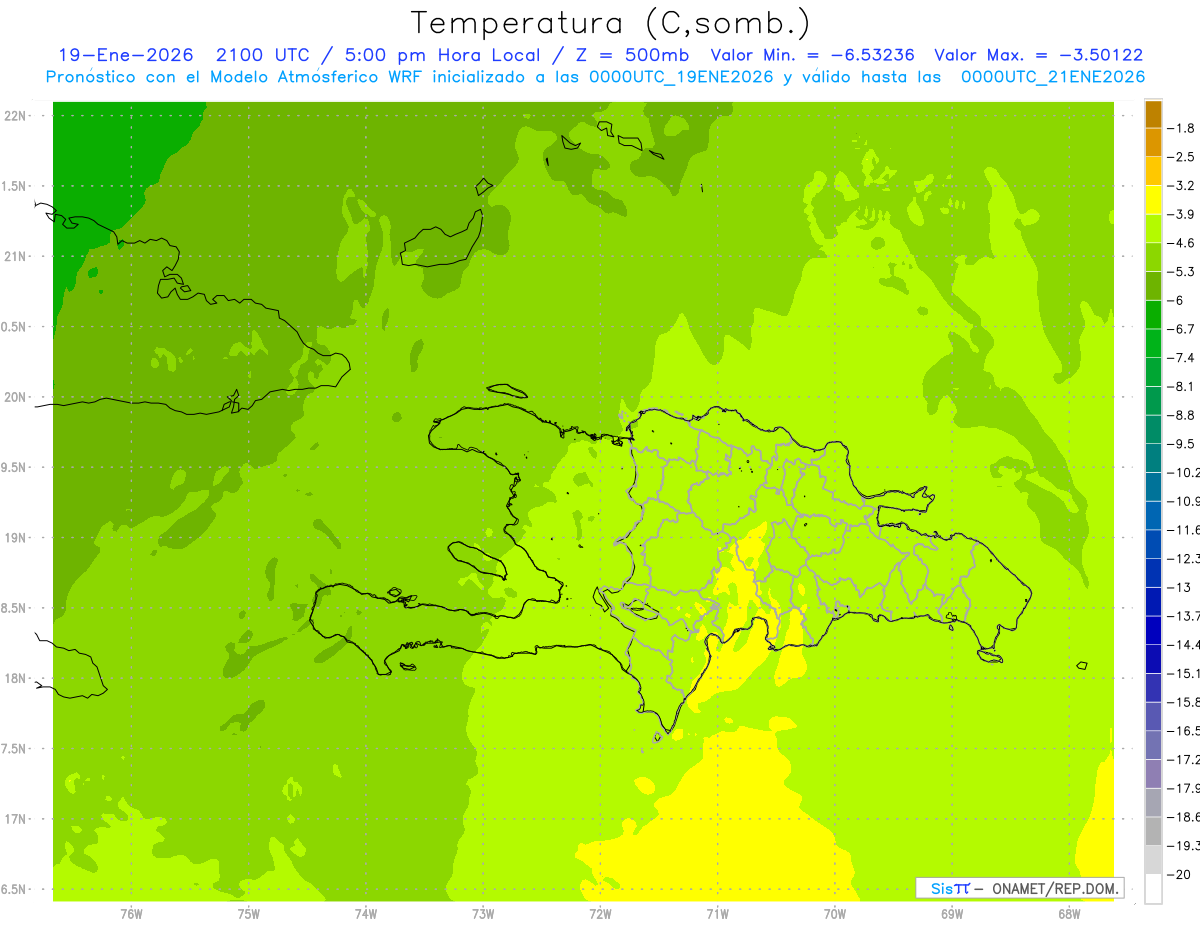Pick the green swatch between -6 and -6.7
Screen dimensions: 1200x927
1153,315
